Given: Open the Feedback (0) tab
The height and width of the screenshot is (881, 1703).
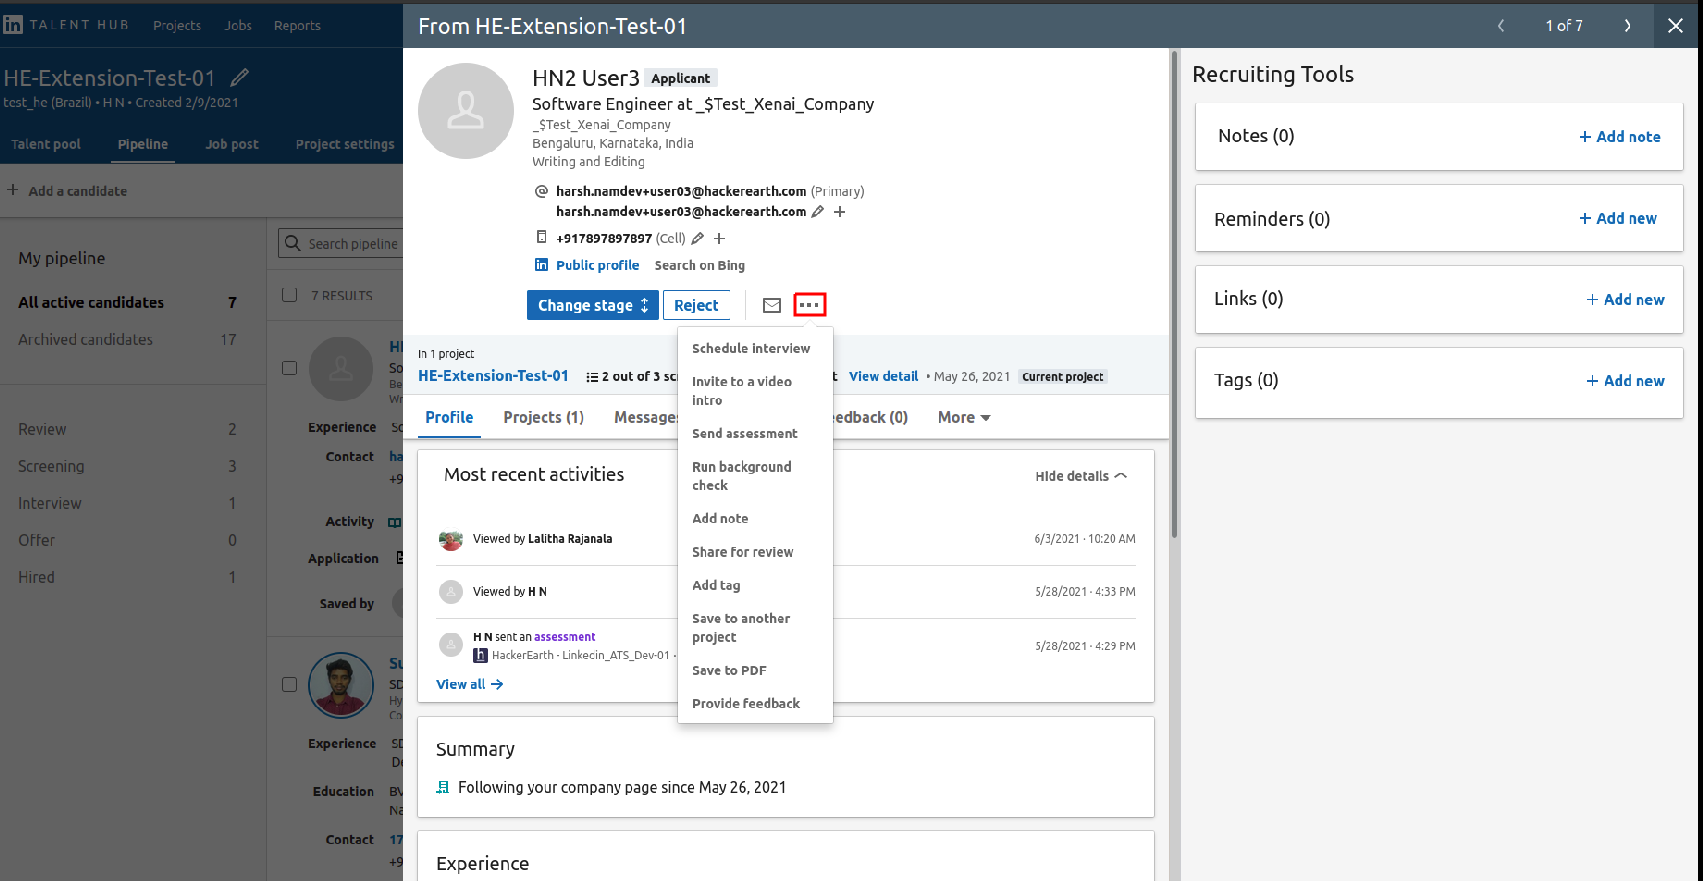Looking at the screenshot, I should [x=870, y=417].
